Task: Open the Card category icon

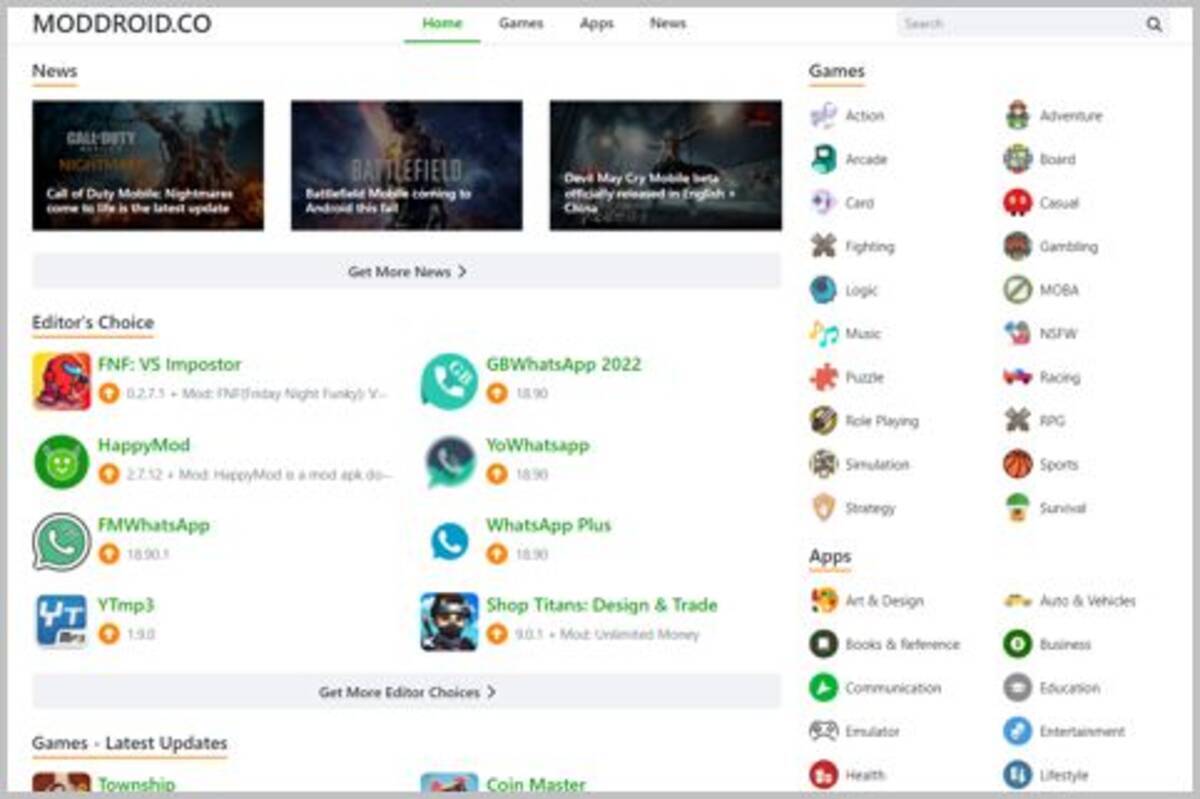Action: 823,203
